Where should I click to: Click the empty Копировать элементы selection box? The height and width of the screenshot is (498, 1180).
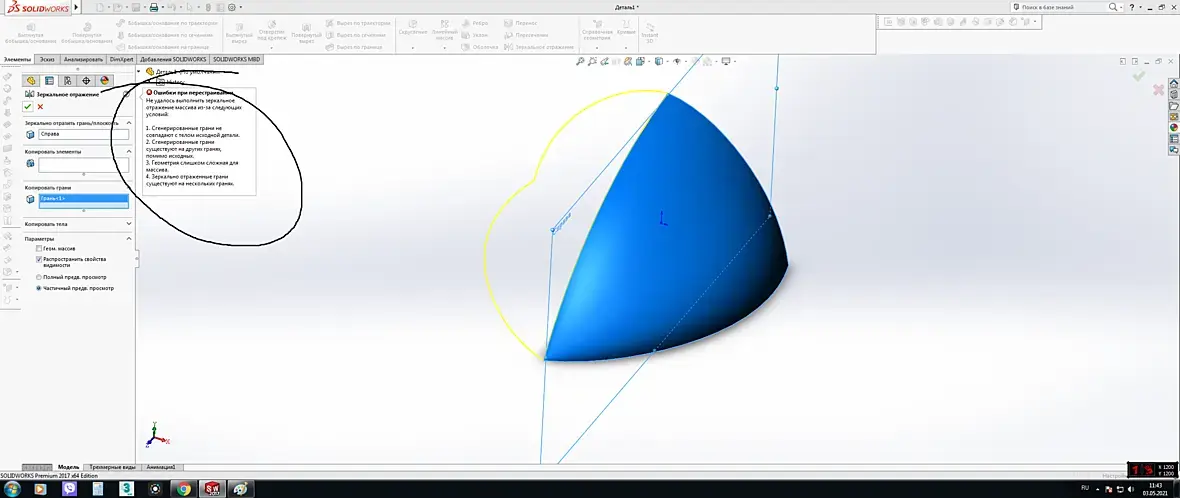tap(84, 165)
